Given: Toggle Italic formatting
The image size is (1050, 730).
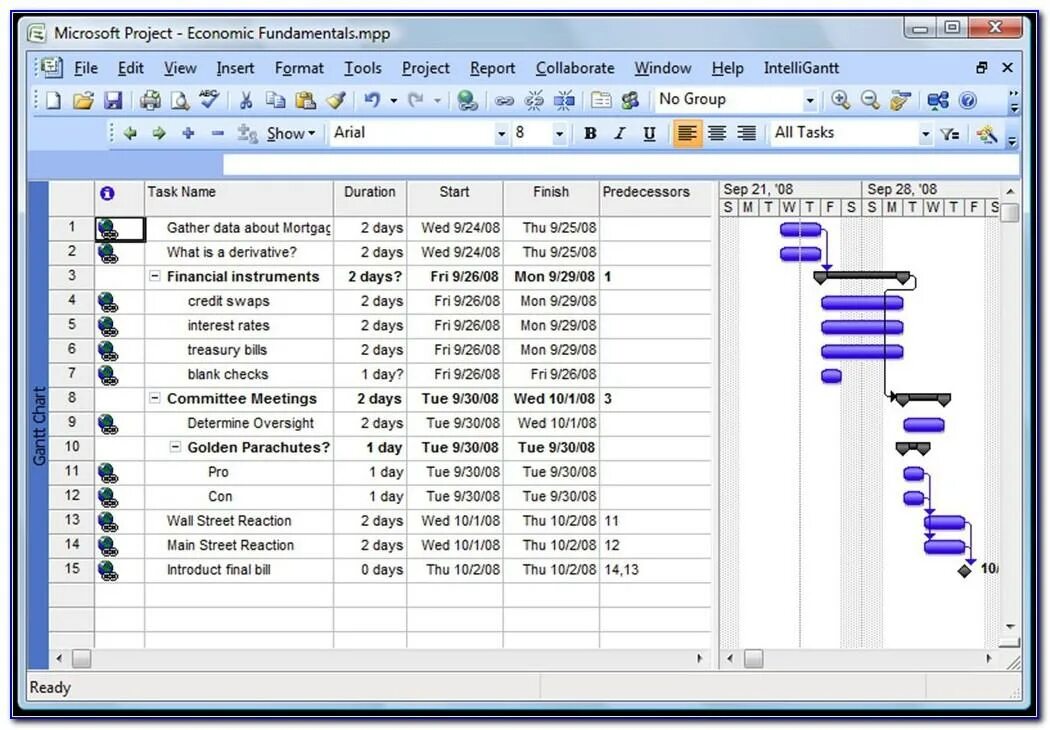Looking at the screenshot, I should point(619,133).
